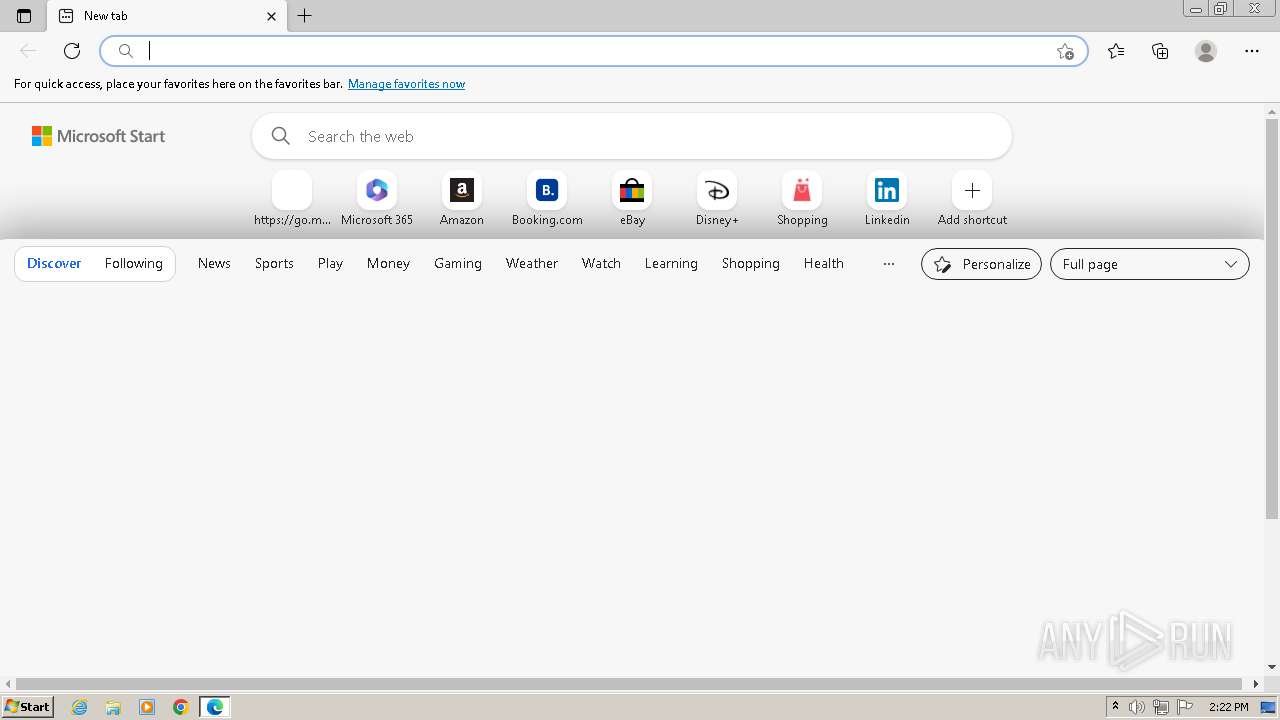
Task: Click the horizontal scrollbar right arrow
Action: coord(1257,684)
